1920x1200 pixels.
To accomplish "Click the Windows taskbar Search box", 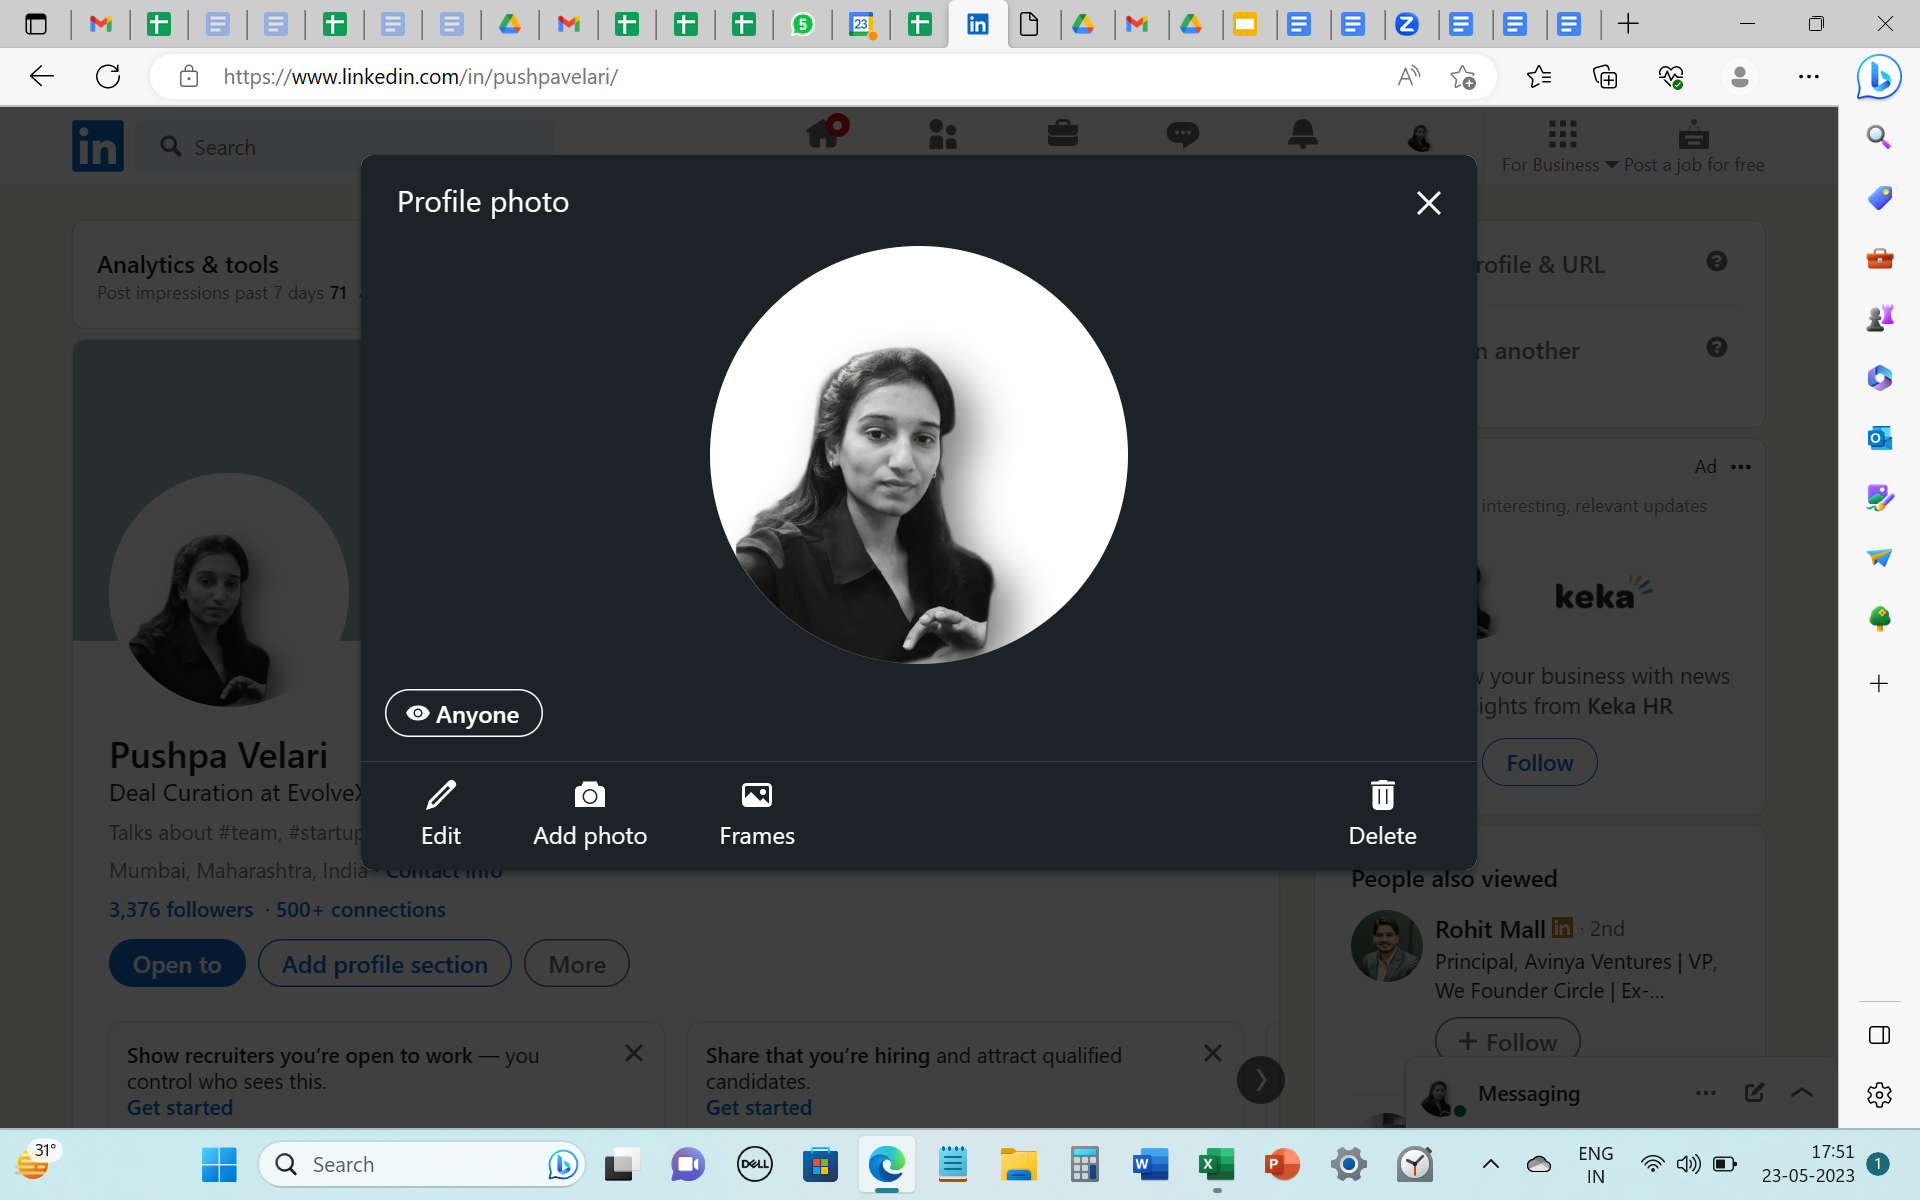I will point(420,1165).
